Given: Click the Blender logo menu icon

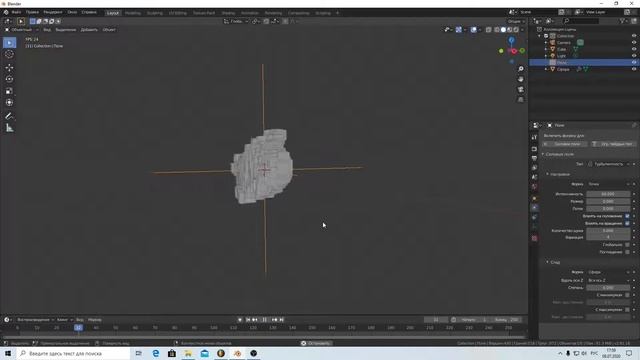Looking at the screenshot, I should point(6,12).
